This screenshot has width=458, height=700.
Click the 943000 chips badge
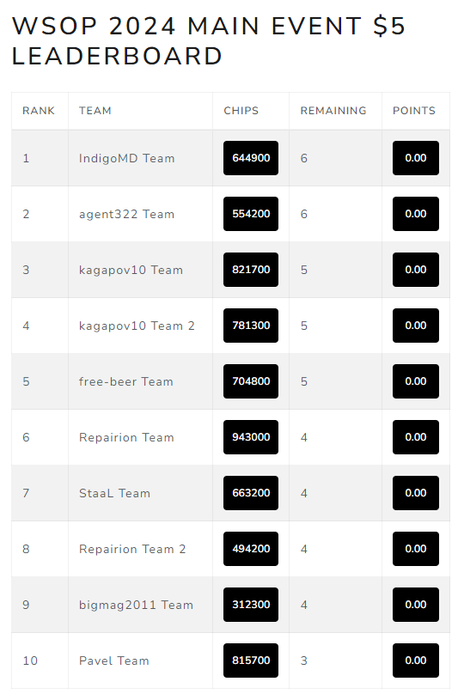coord(251,437)
